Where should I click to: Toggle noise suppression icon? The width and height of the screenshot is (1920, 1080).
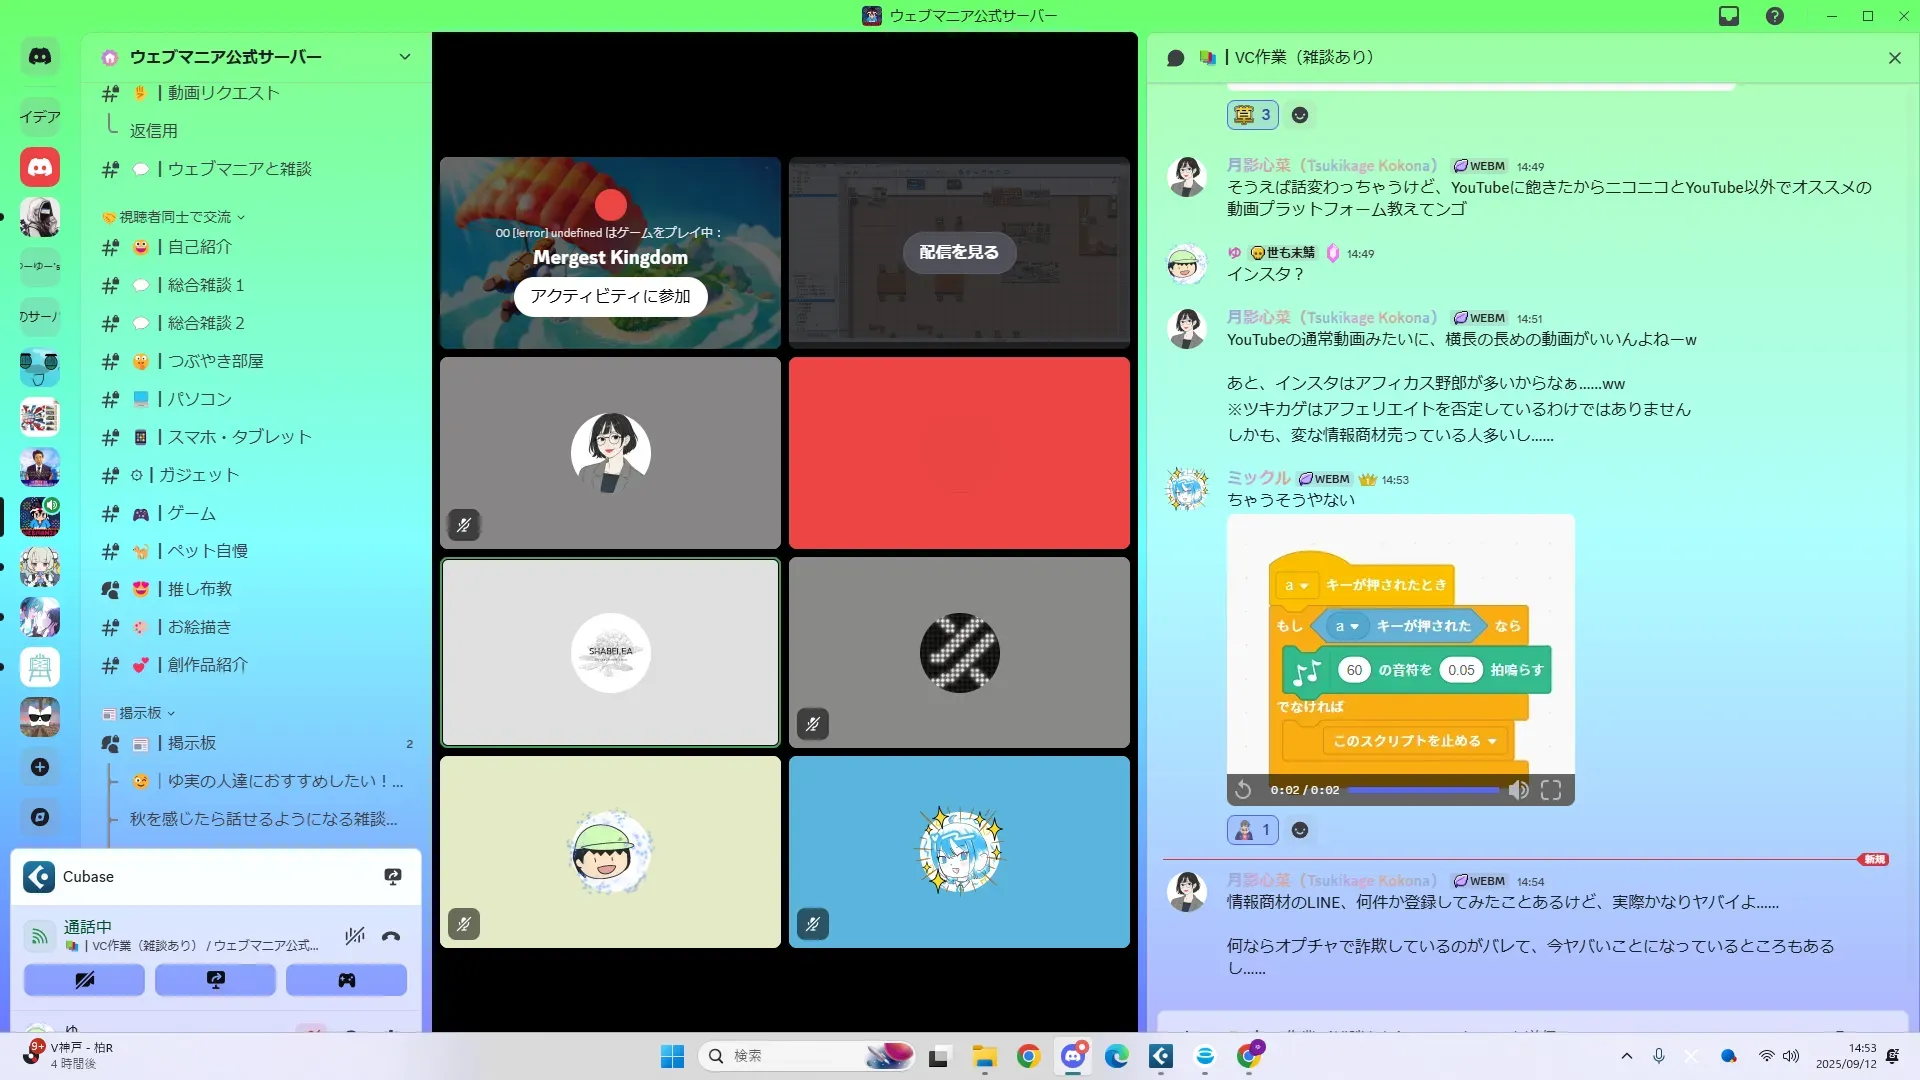point(354,937)
